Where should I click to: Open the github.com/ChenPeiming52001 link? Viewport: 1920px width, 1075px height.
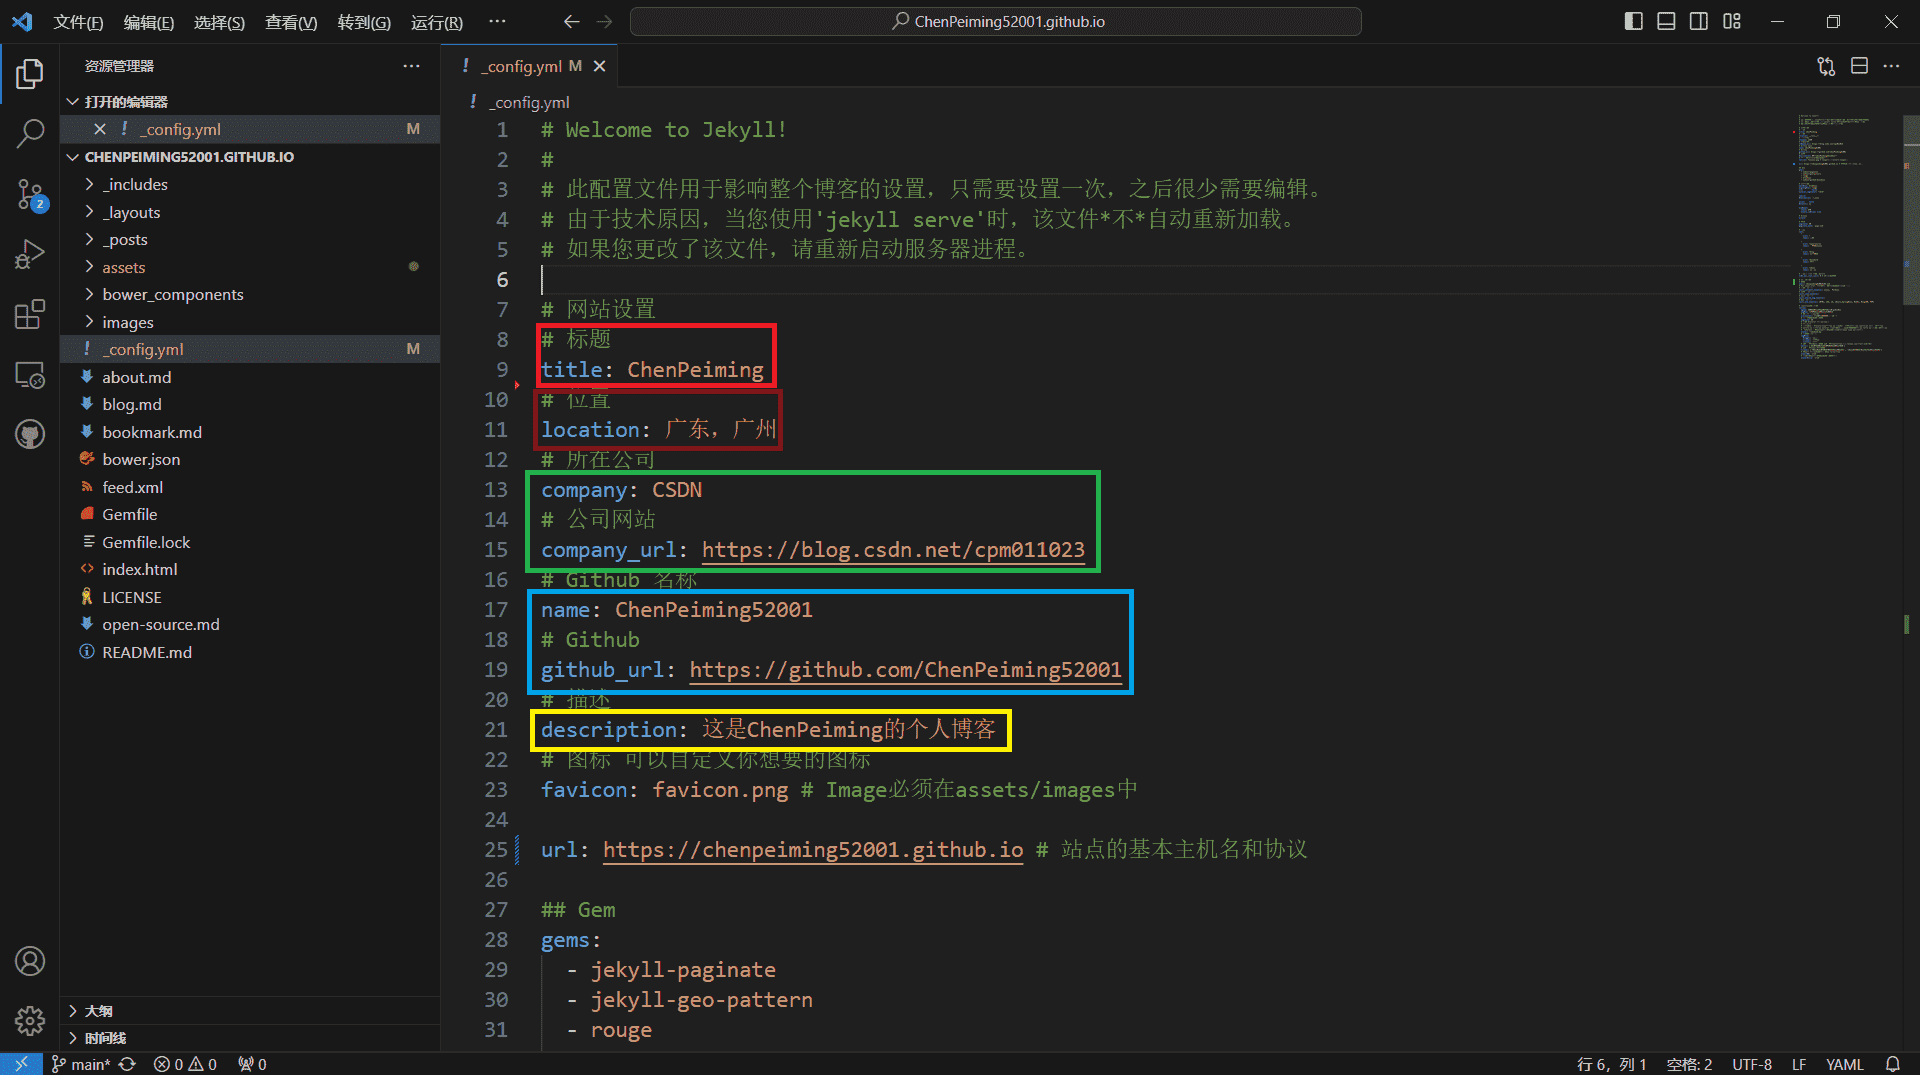tap(905, 670)
